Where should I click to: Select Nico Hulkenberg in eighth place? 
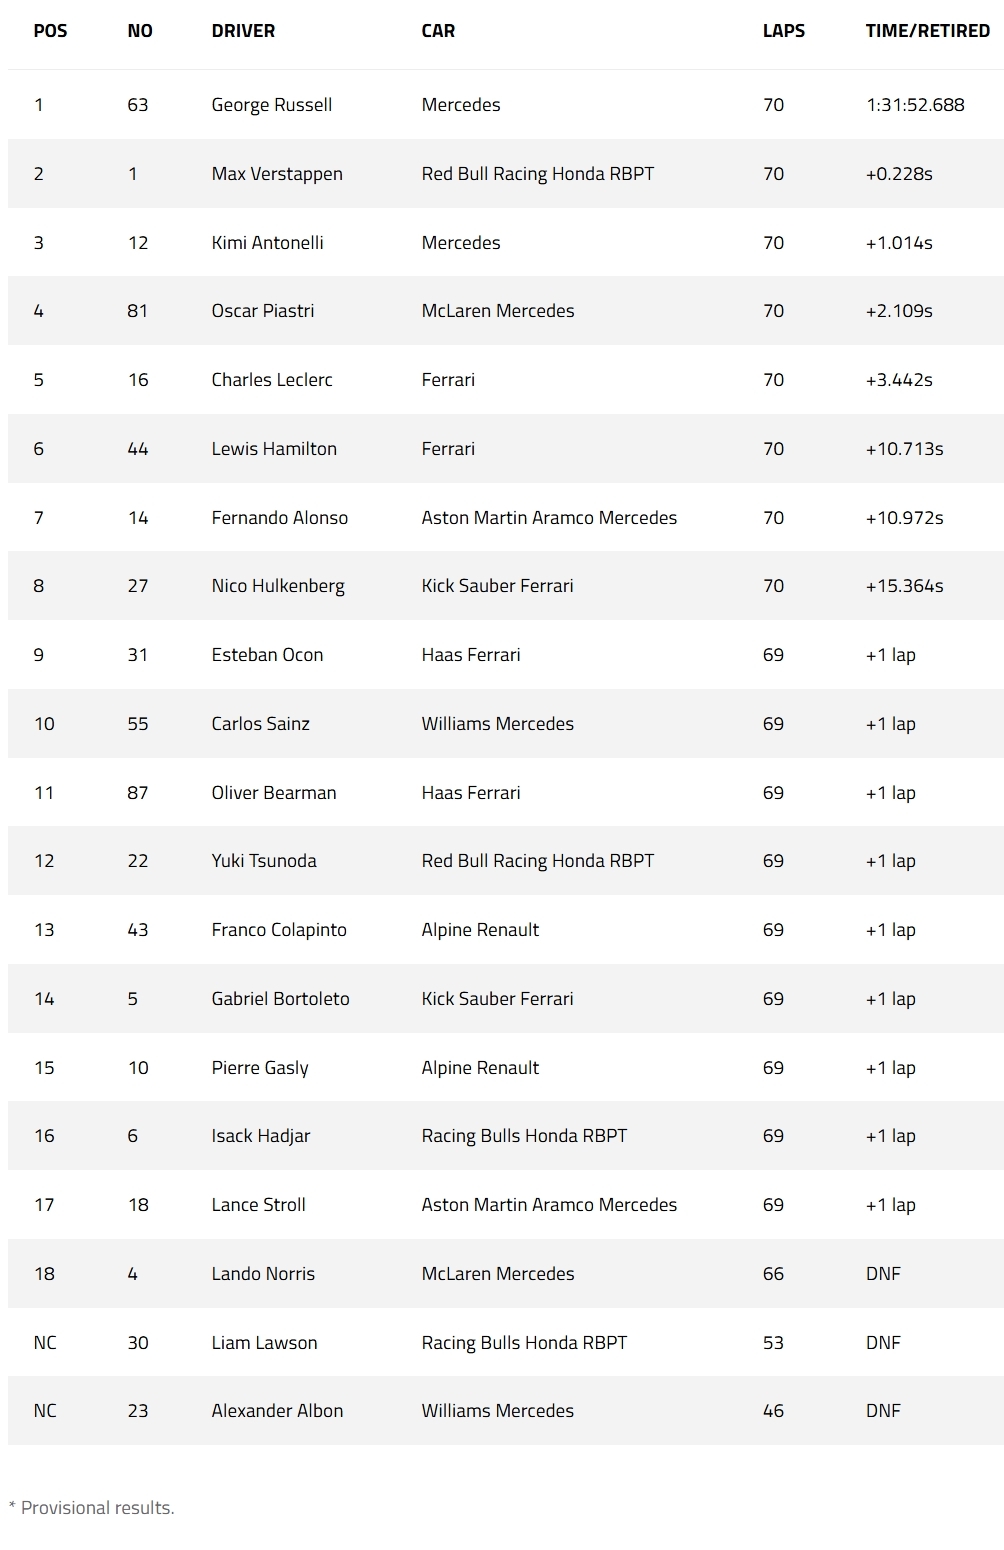pos(278,586)
